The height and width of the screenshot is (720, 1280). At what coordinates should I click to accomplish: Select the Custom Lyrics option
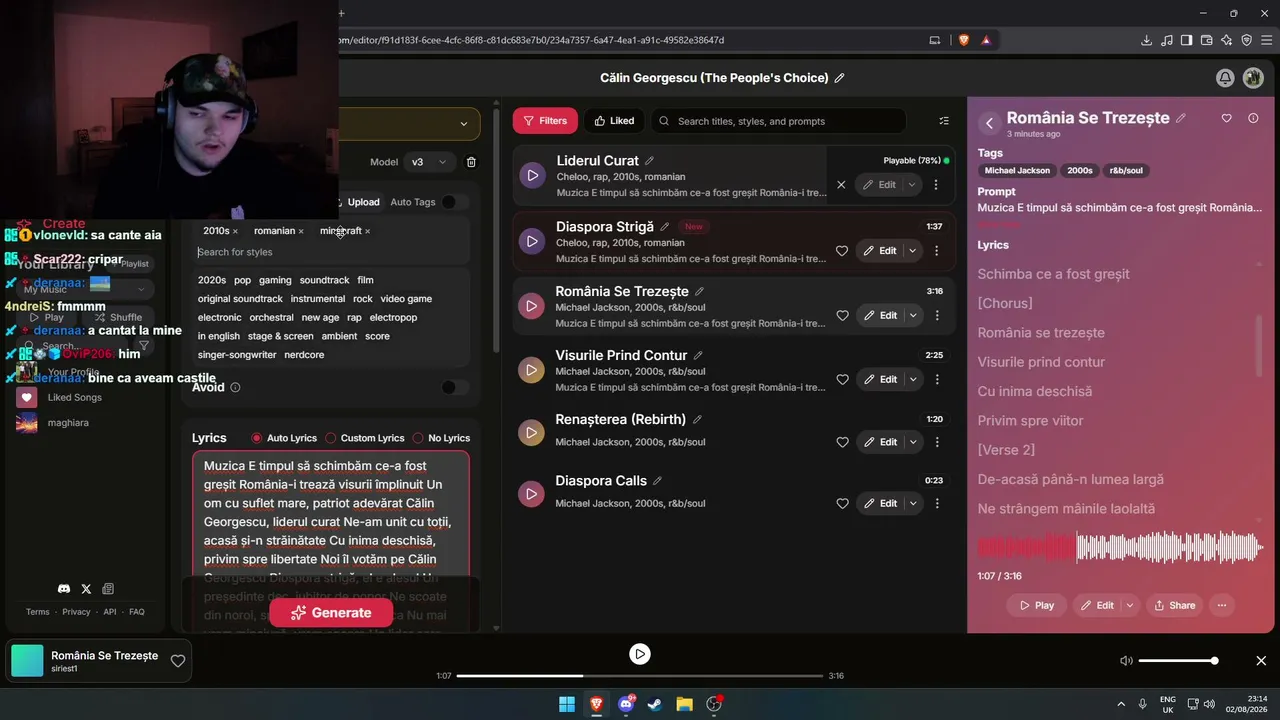pos(365,438)
